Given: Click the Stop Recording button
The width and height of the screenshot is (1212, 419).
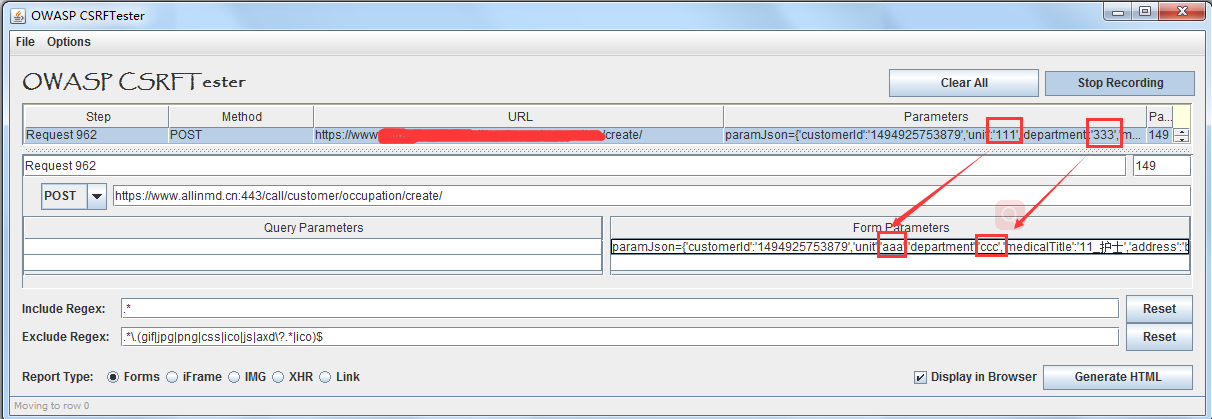Looking at the screenshot, I should [1120, 83].
